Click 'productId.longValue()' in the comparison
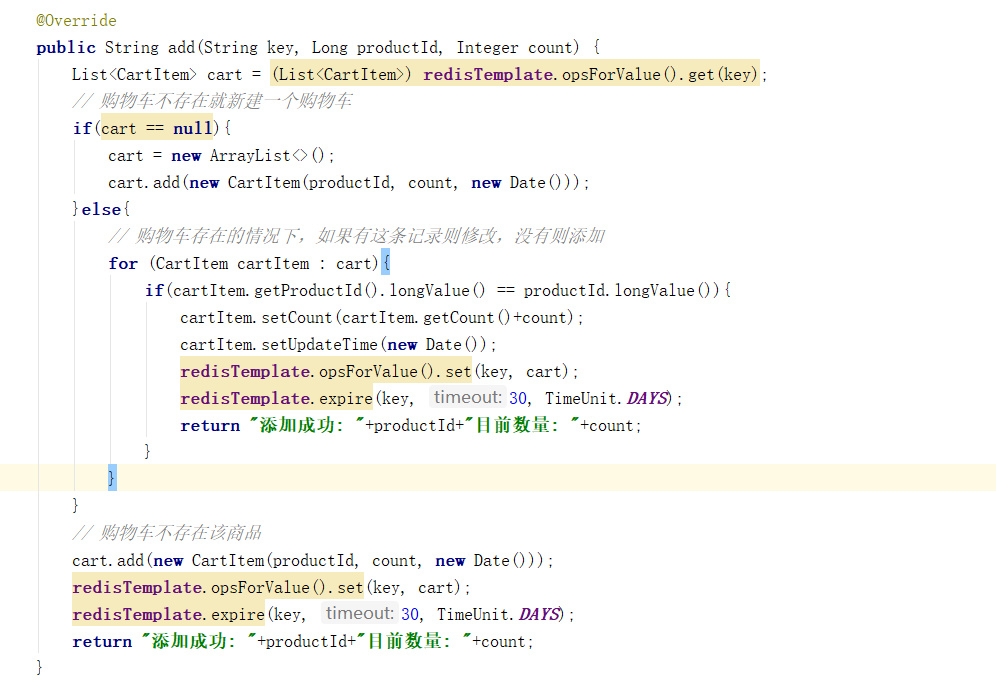 tap(617, 291)
